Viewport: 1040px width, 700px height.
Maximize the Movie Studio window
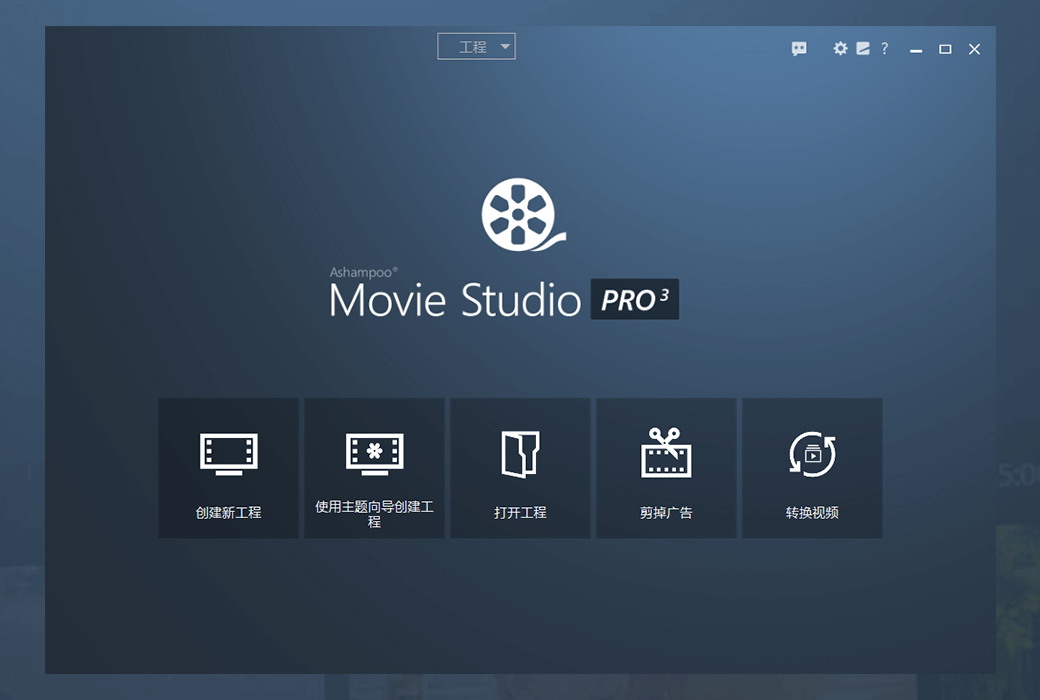click(945, 49)
